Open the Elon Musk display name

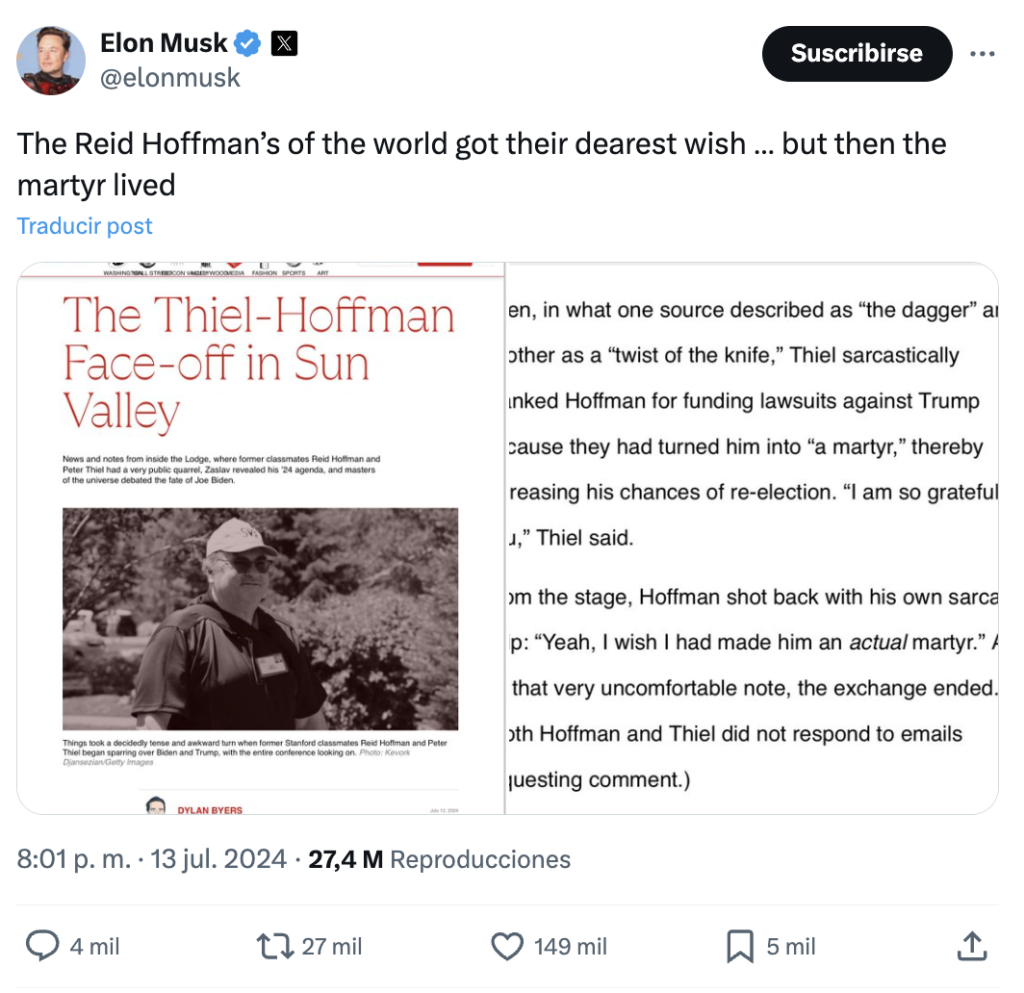(164, 43)
